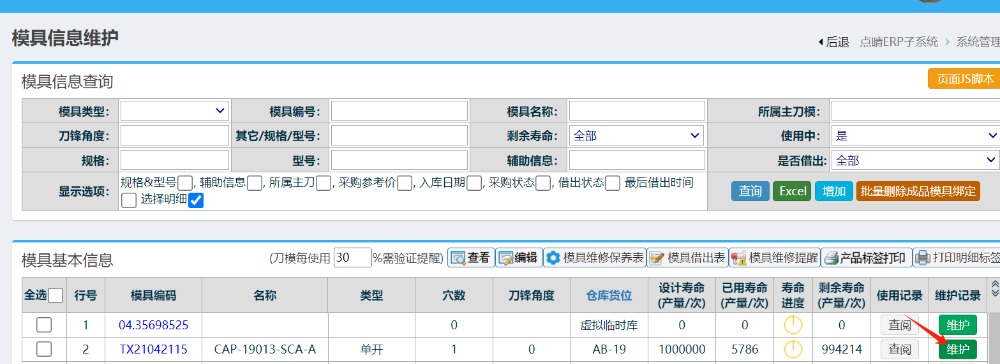Click the 打印明细标签 printer button
This screenshot has width=1000, height=364.
coord(957,258)
